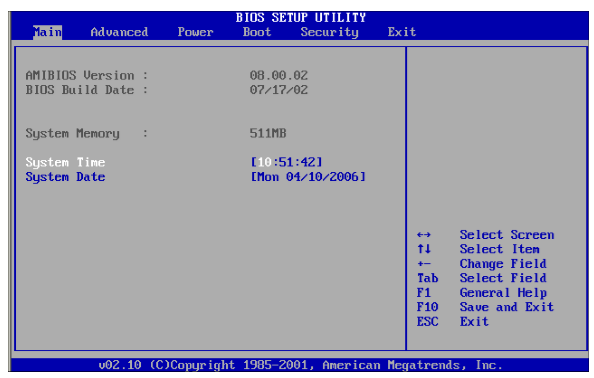Click the System Time value 10:51:42
The width and height of the screenshot is (594, 378).
point(286,162)
